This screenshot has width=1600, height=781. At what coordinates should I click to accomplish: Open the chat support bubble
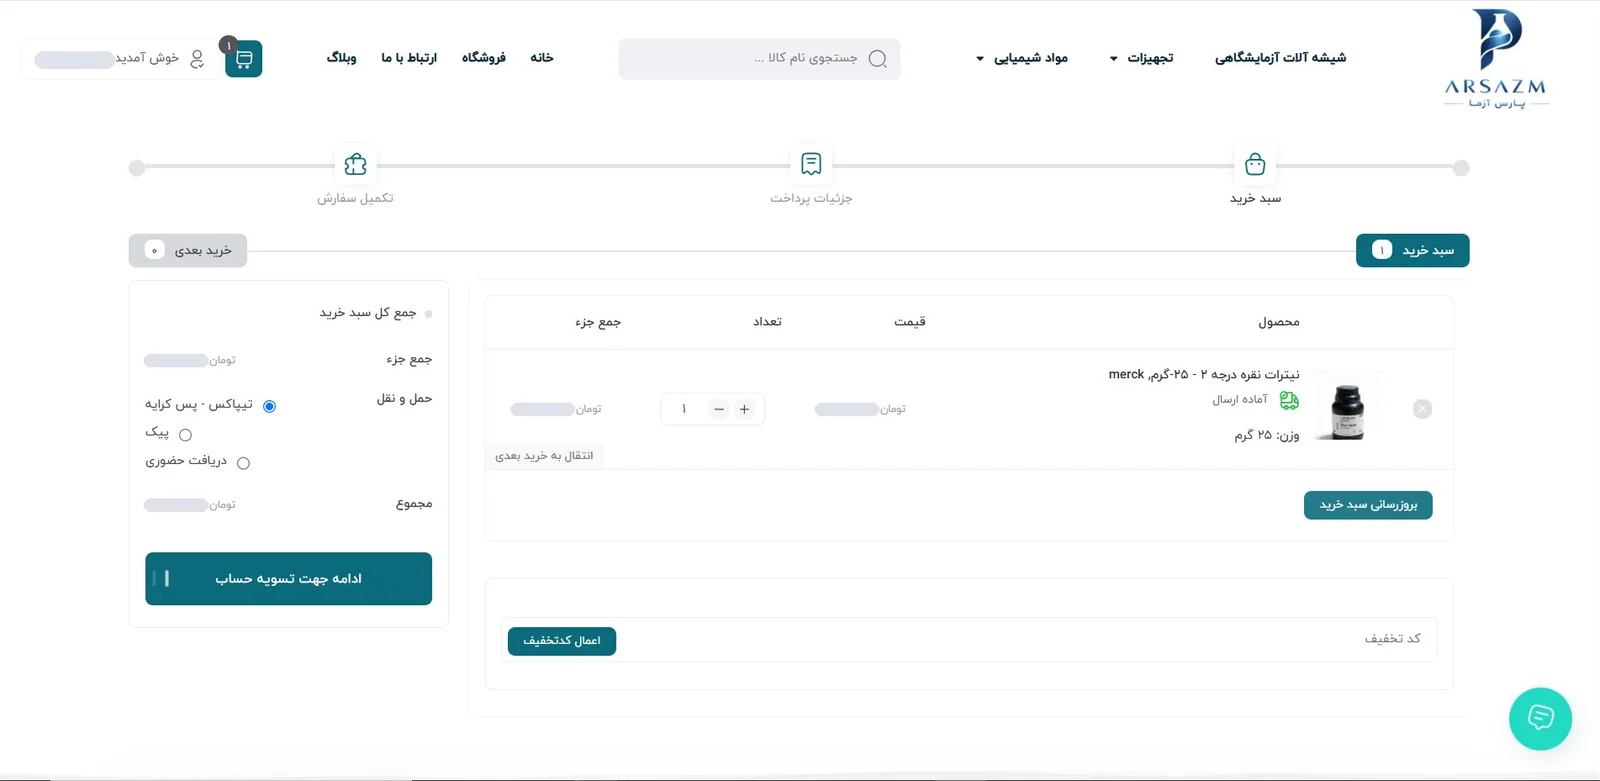click(x=1540, y=718)
